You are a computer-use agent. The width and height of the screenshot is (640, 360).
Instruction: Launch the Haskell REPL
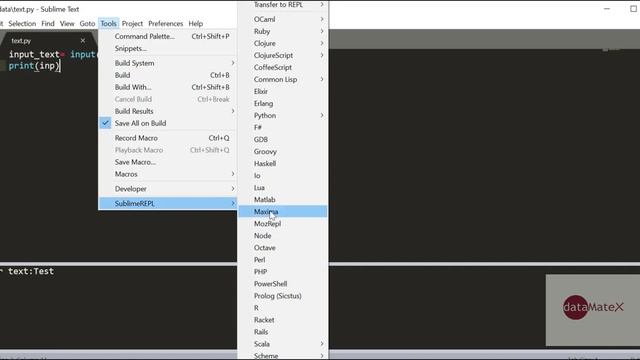coord(283,163)
